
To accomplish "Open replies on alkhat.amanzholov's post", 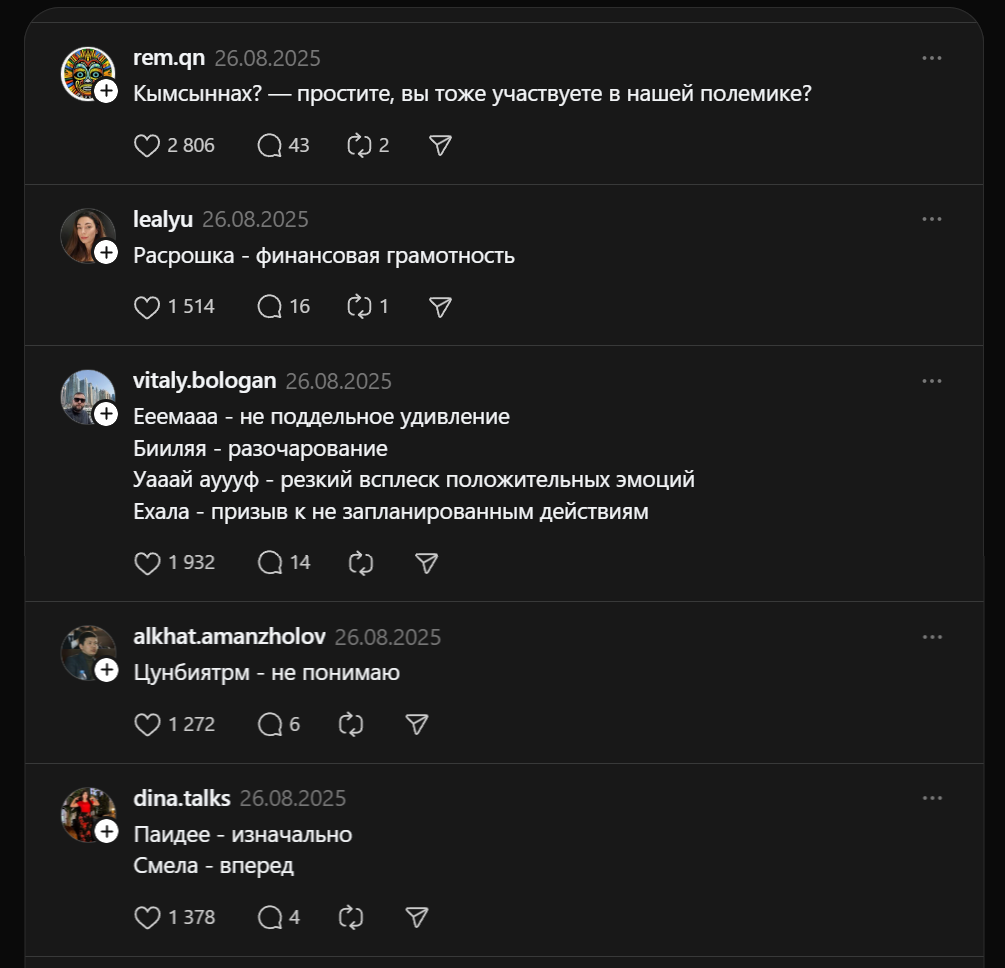I will coord(270,724).
